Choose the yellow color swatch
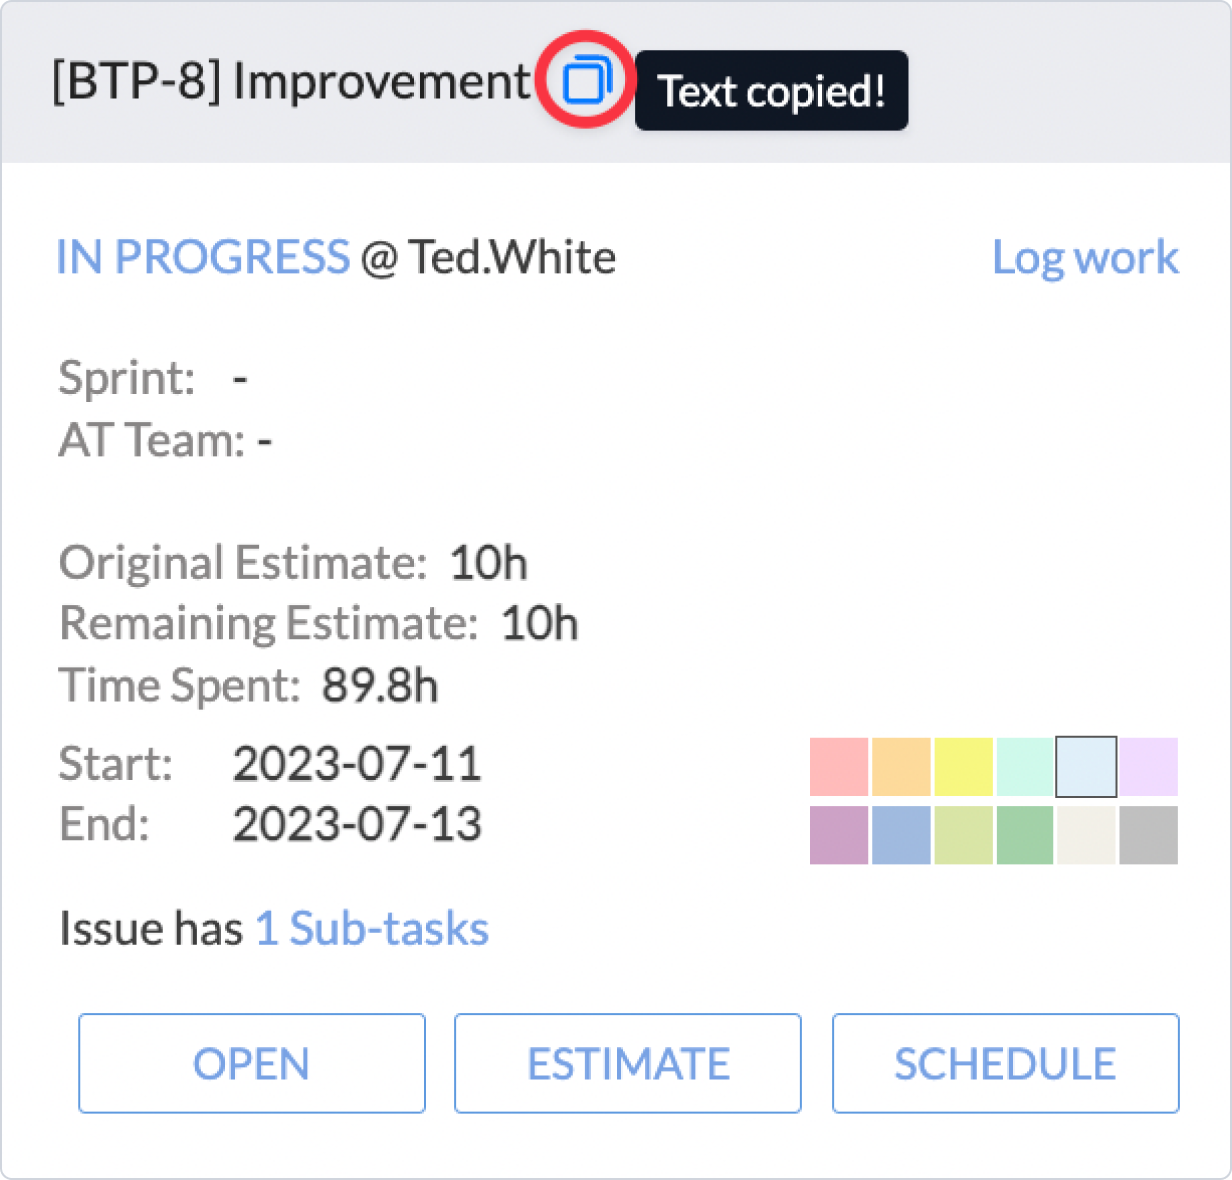Screen dimensions: 1232x1180 (x=963, y=767)
